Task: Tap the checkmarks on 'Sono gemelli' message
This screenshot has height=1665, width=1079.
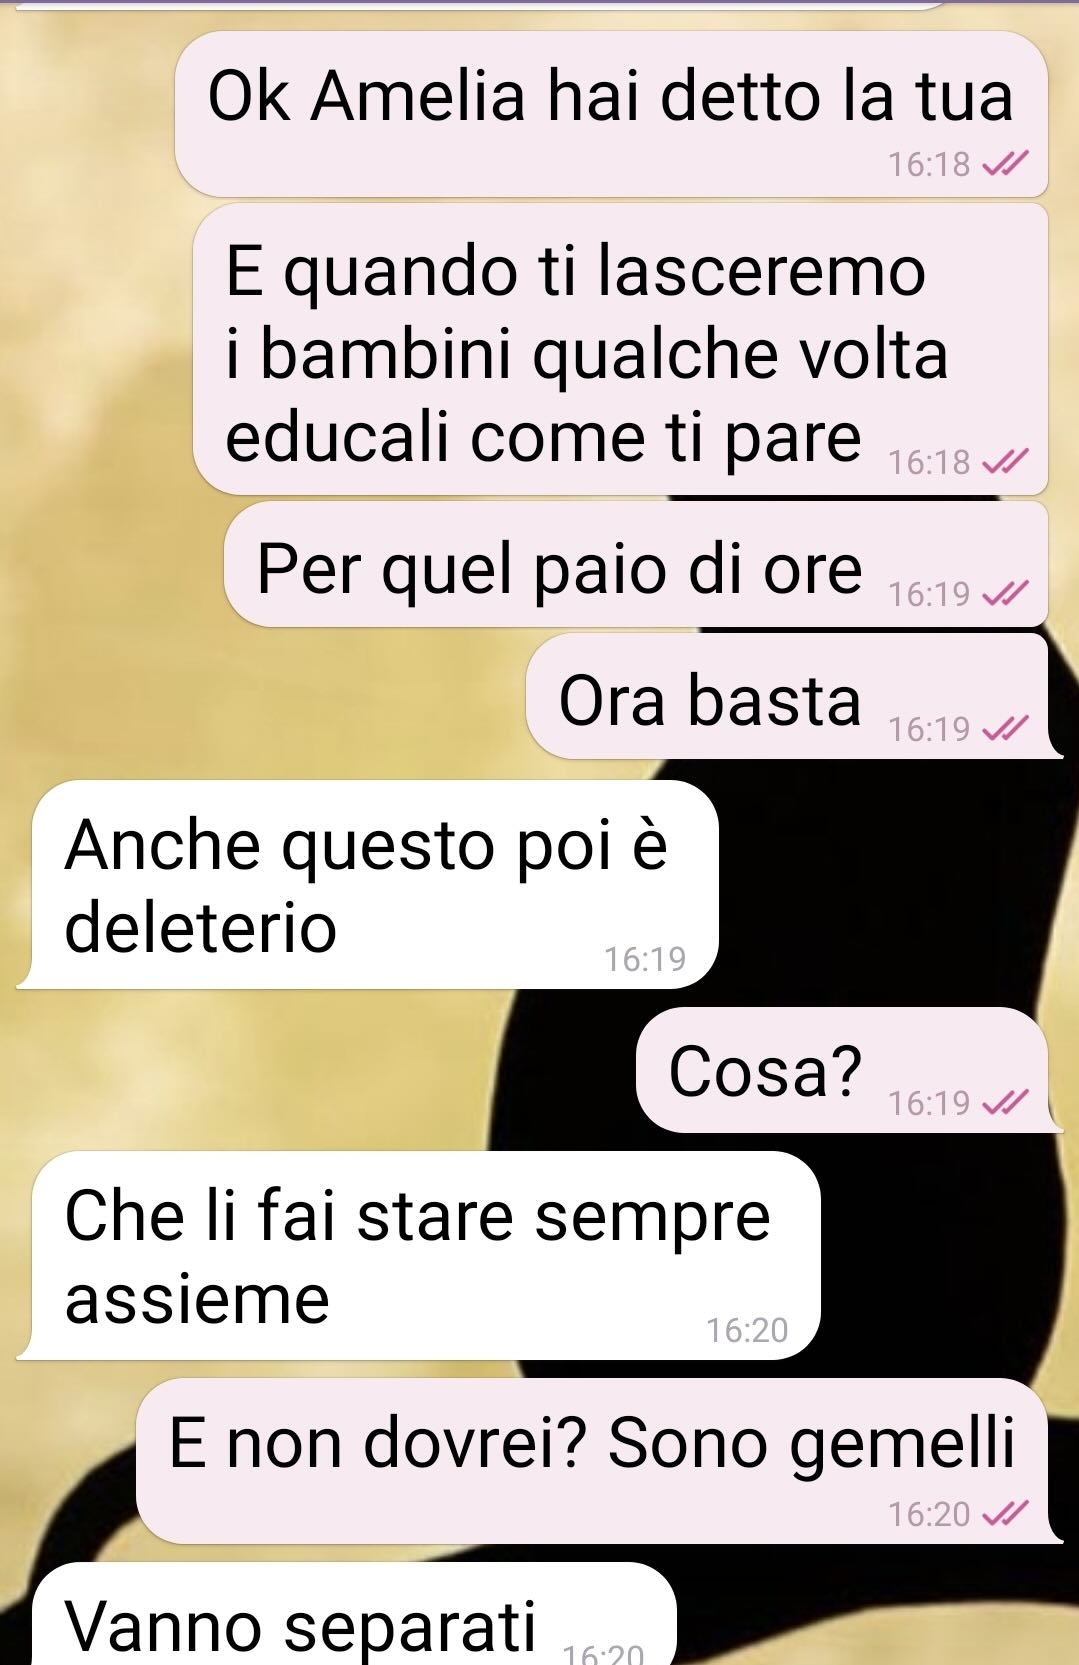Action: click(1004, 1514)
